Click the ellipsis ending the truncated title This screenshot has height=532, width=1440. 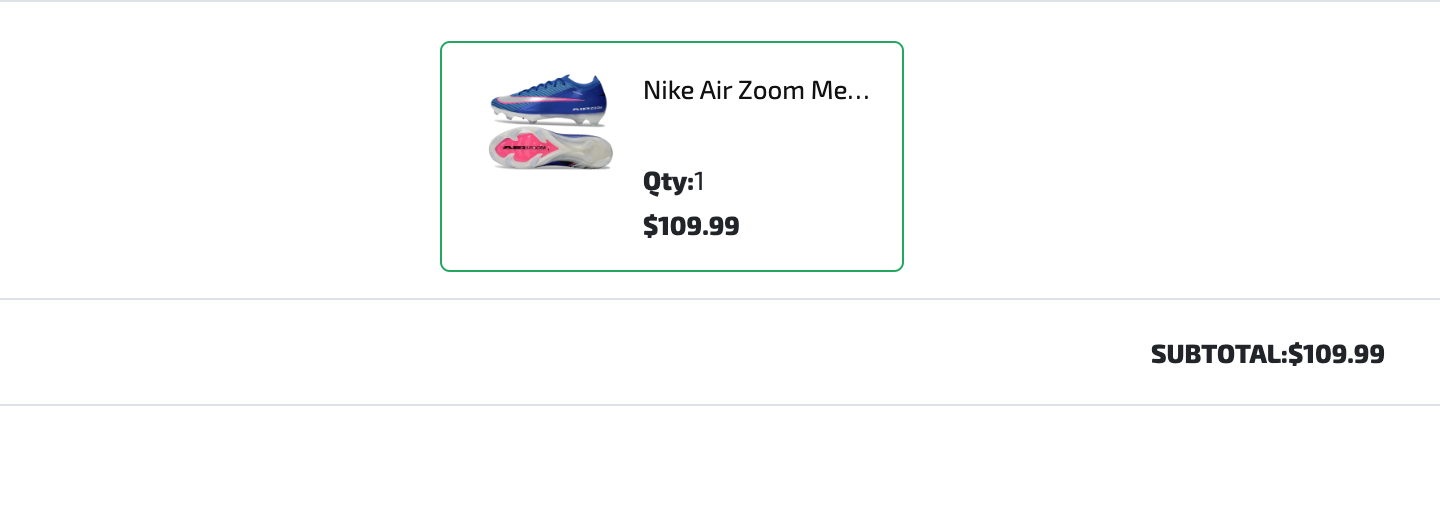click(861, 92)
